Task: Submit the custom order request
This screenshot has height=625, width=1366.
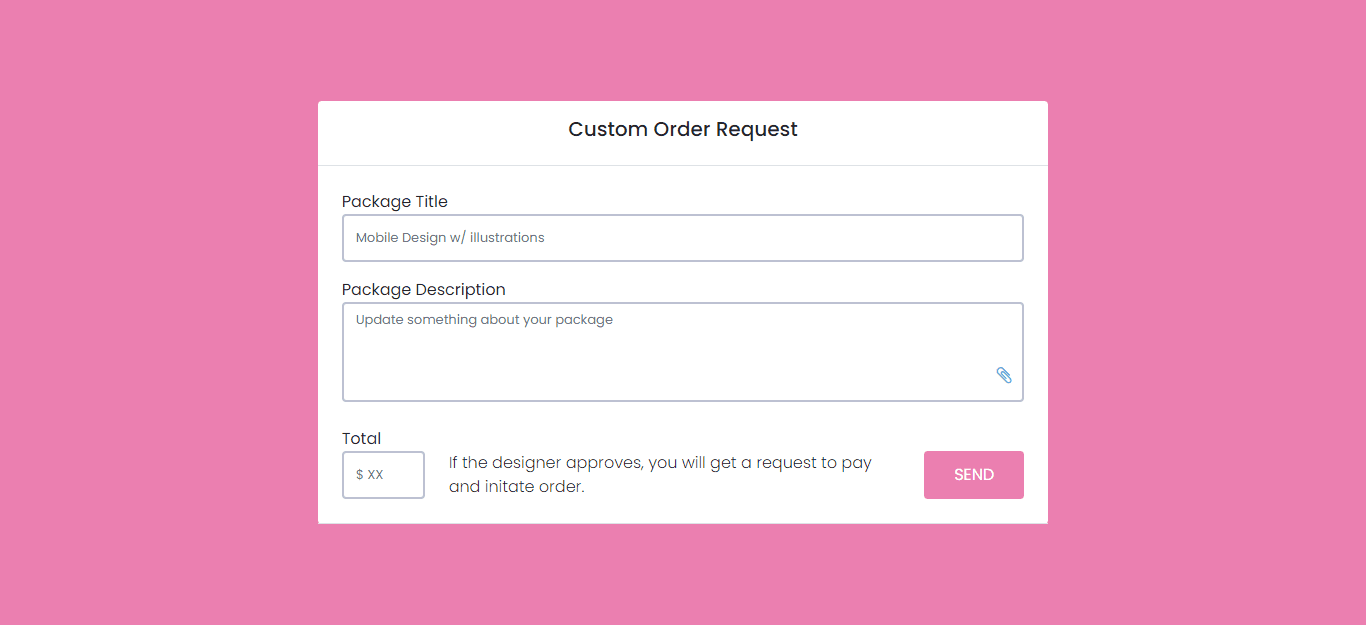Action: point(973,474)
